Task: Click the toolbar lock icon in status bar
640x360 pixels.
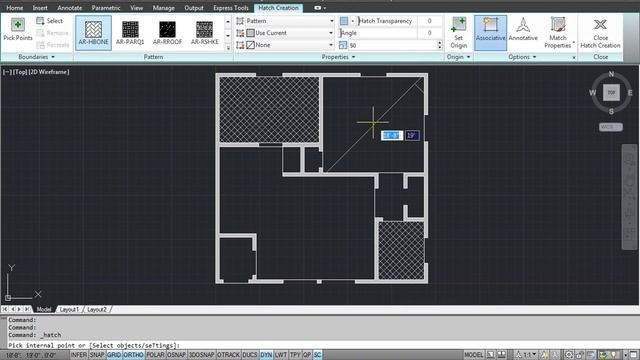Action: [580, 355]
